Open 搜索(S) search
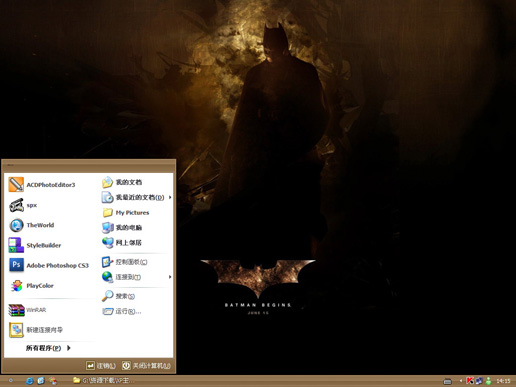Viewport: 516px width, 387px height. (x=118, y=296)
